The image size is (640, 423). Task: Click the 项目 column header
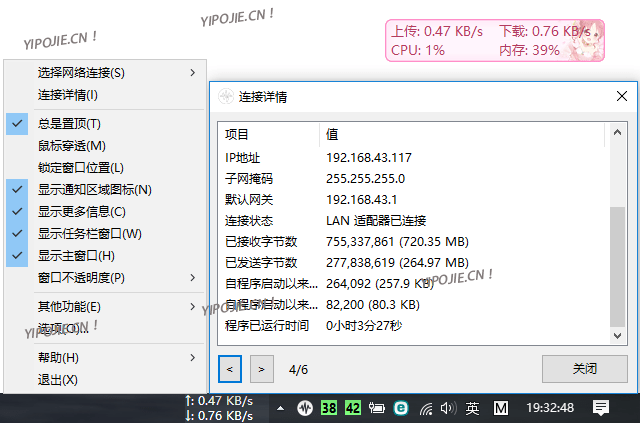(x=269, y=134)
